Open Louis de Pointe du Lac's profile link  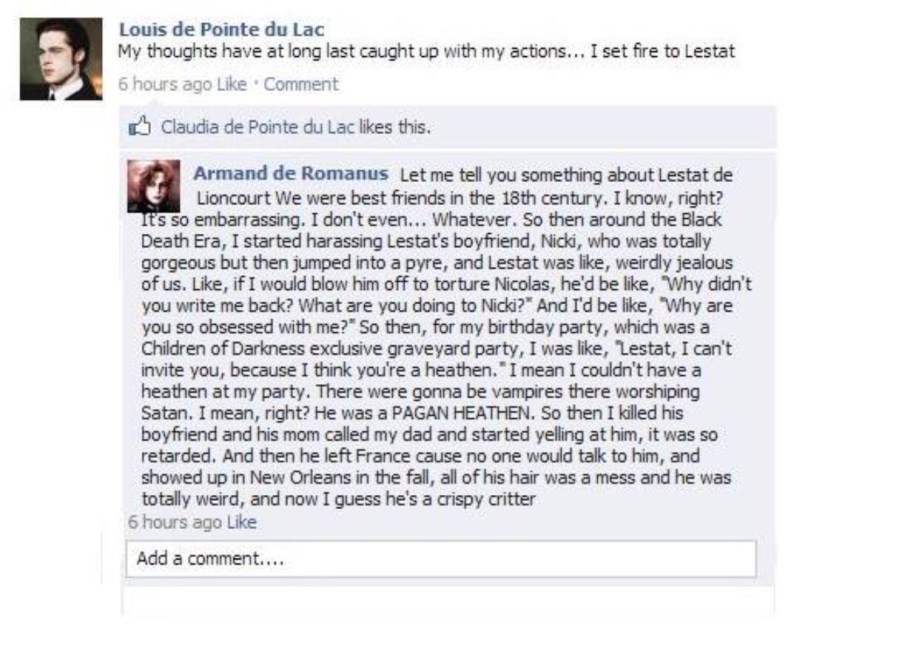pyautogui.click(x=221, y=30)
